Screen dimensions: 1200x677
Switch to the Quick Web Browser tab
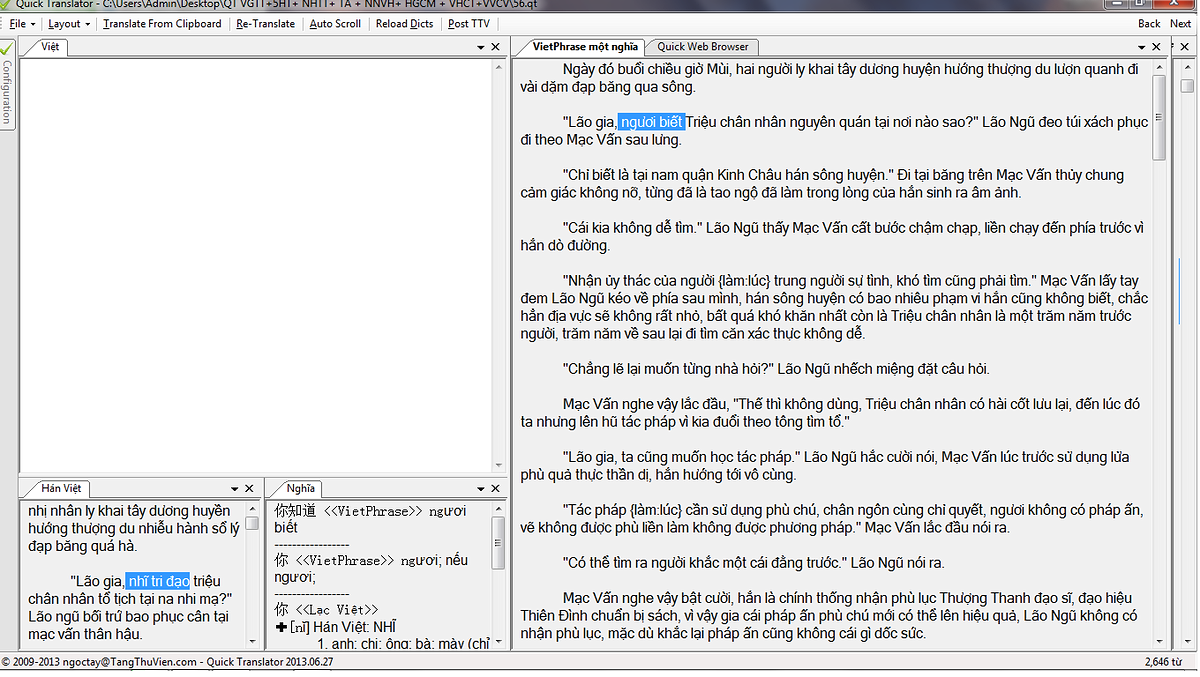click(x=703, y=47)
